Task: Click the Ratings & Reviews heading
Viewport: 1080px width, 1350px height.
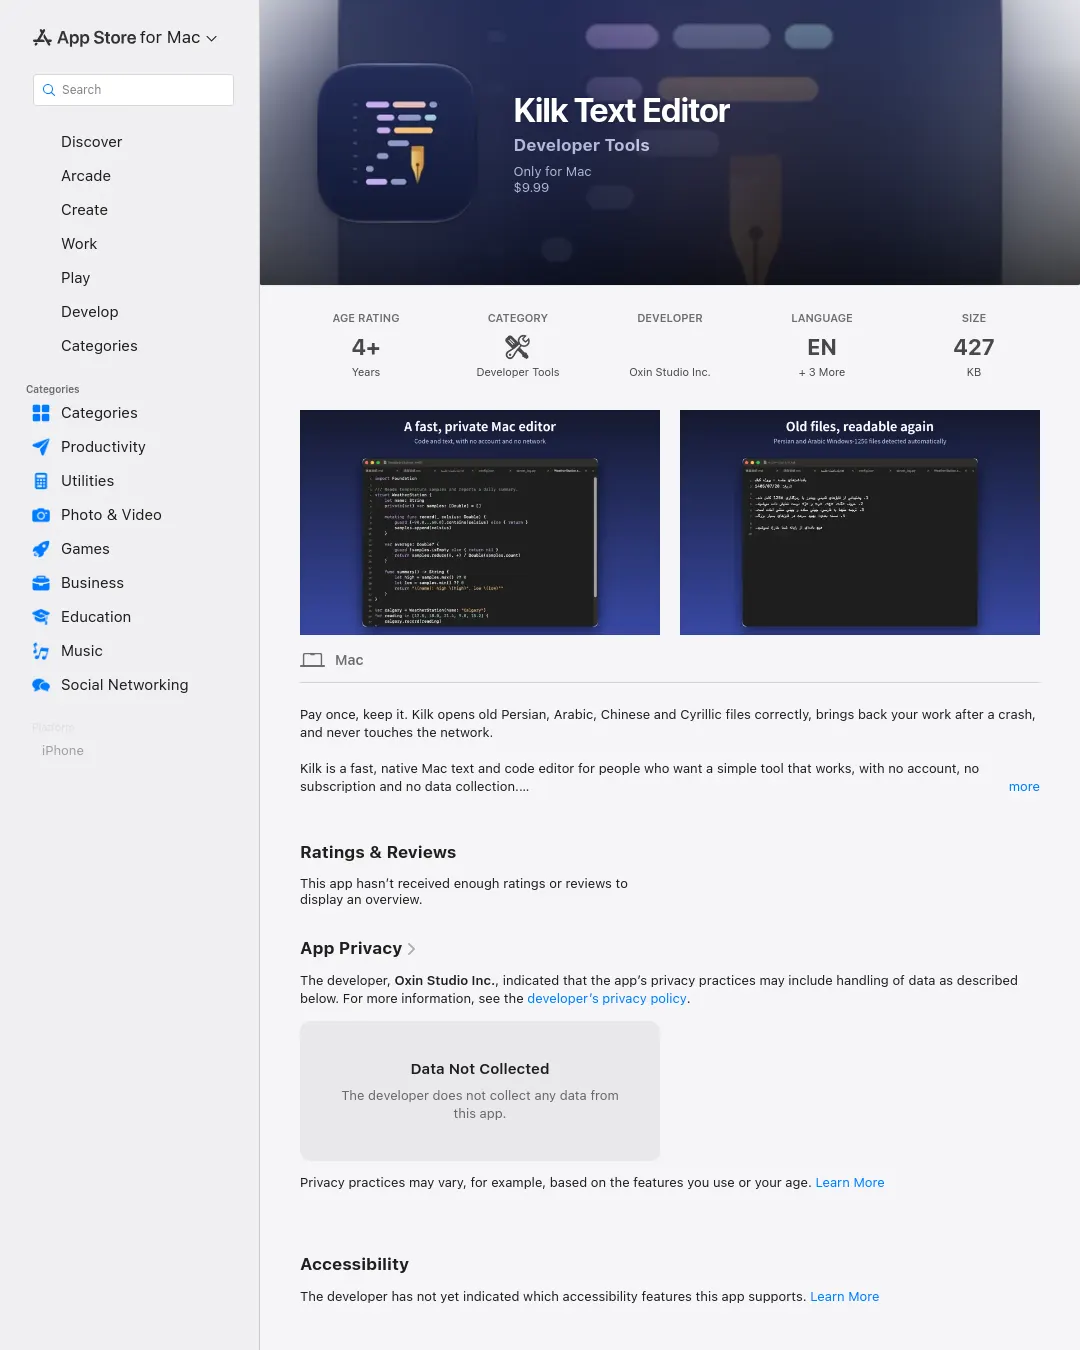Action: [378, 852]
